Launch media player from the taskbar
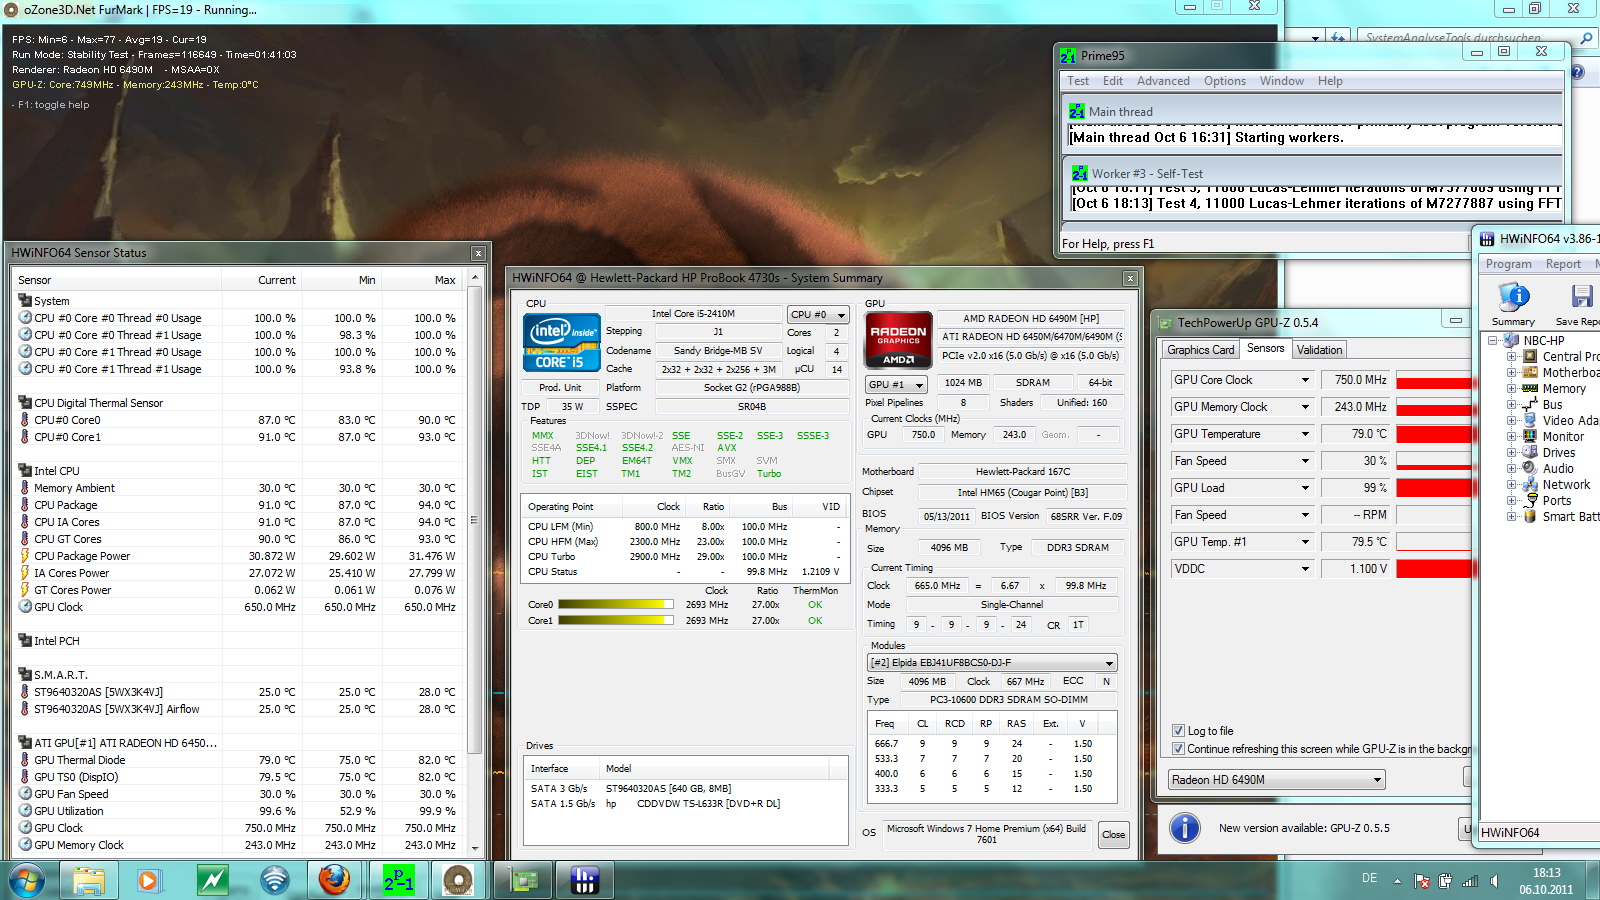 coord(149,880)
